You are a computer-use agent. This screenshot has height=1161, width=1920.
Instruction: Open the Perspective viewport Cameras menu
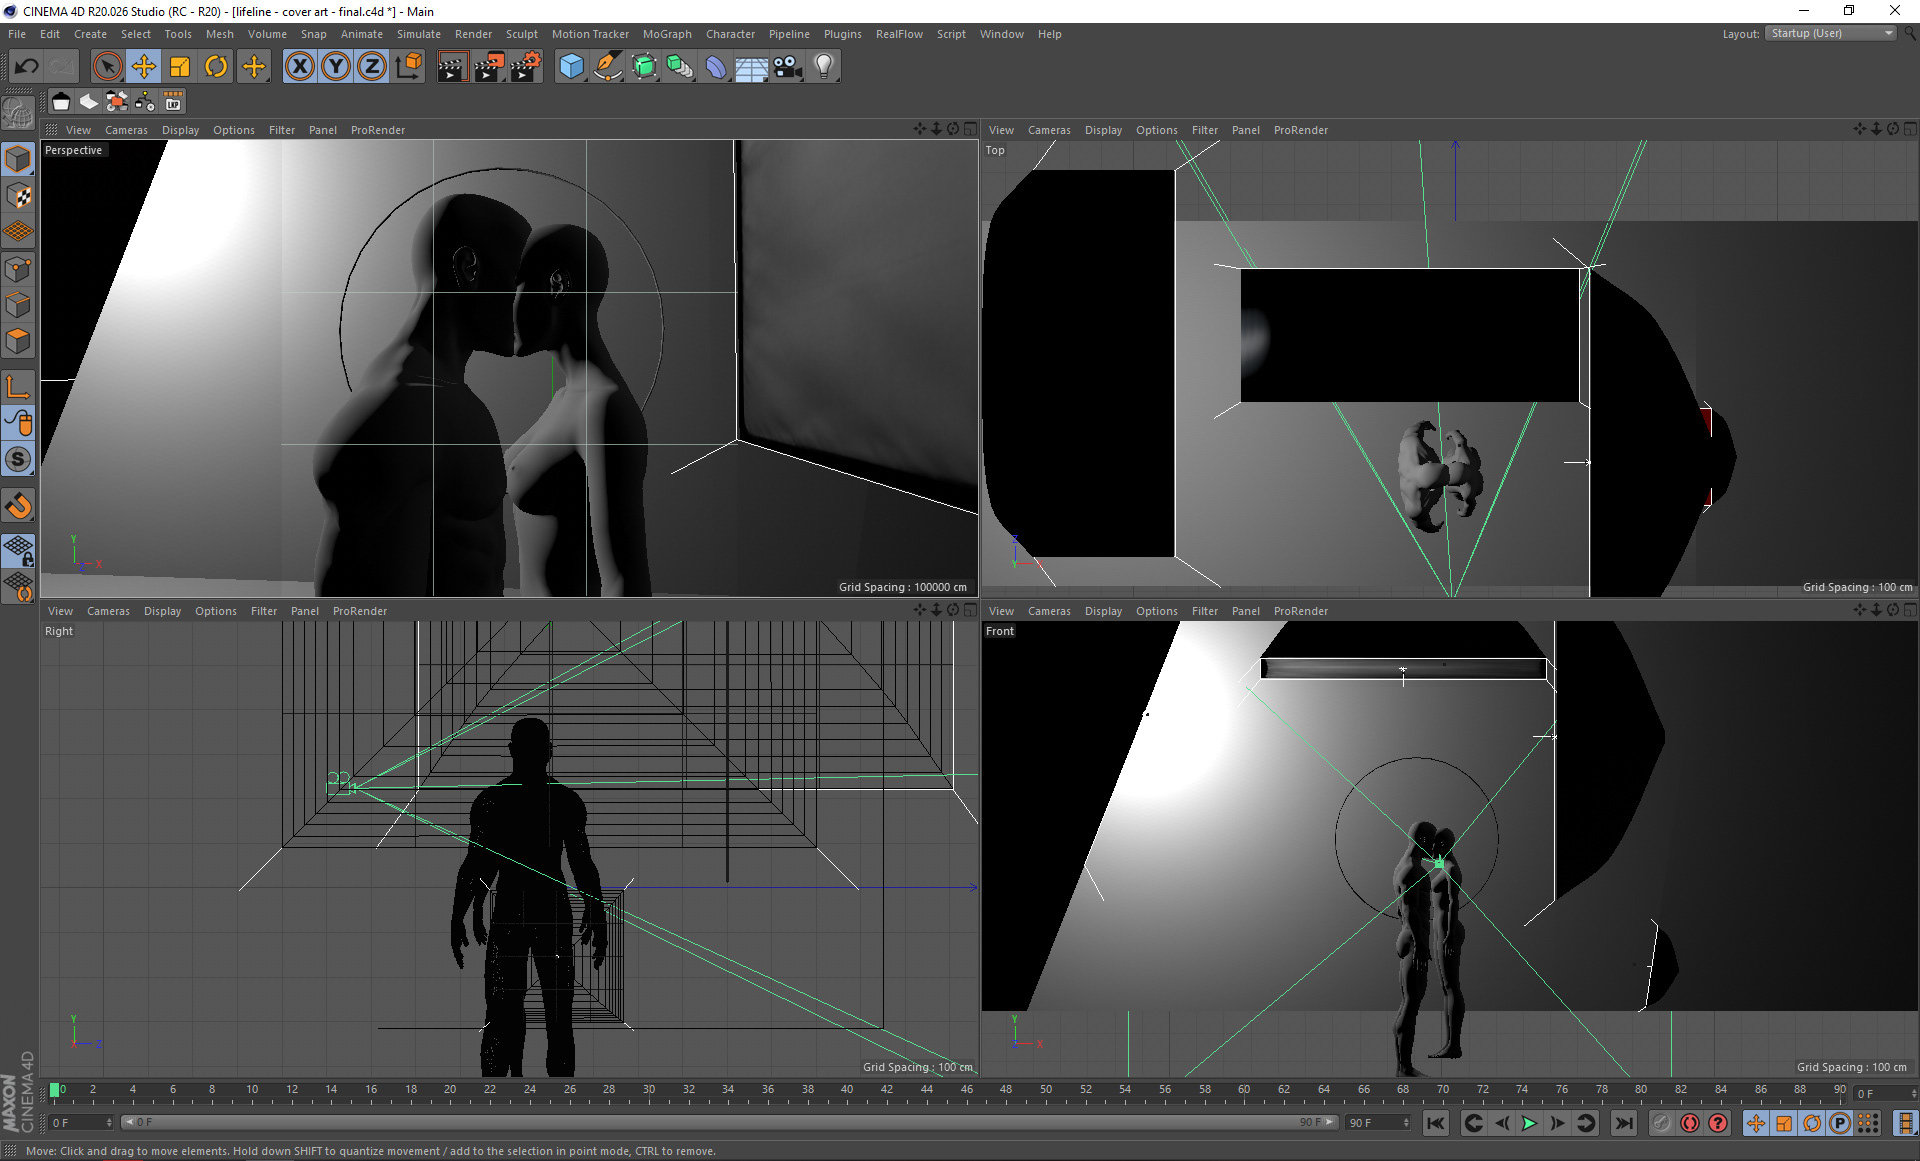click(x=126, y=130)
